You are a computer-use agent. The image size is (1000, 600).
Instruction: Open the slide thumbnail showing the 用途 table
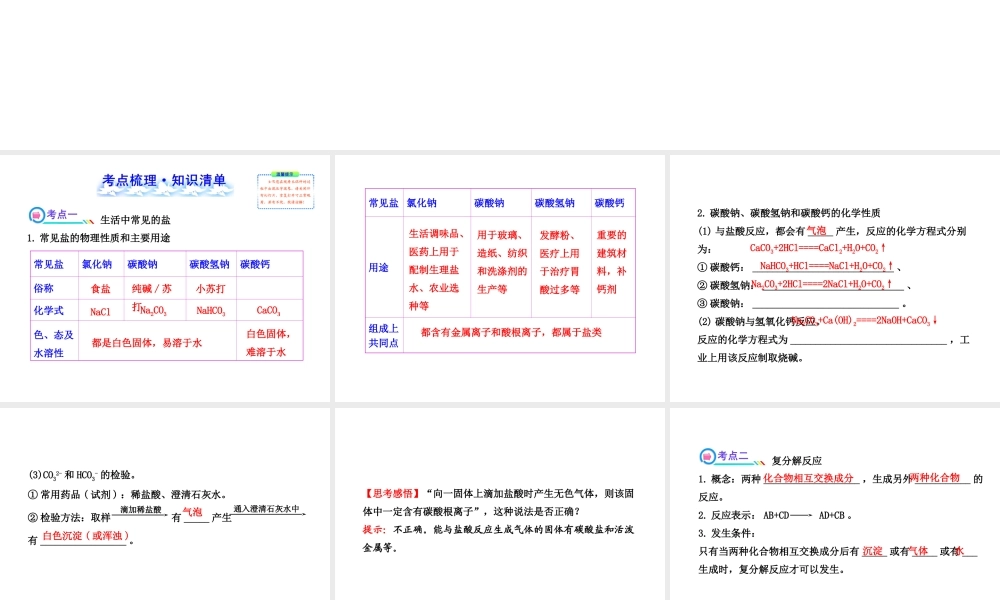coord(499,278)
